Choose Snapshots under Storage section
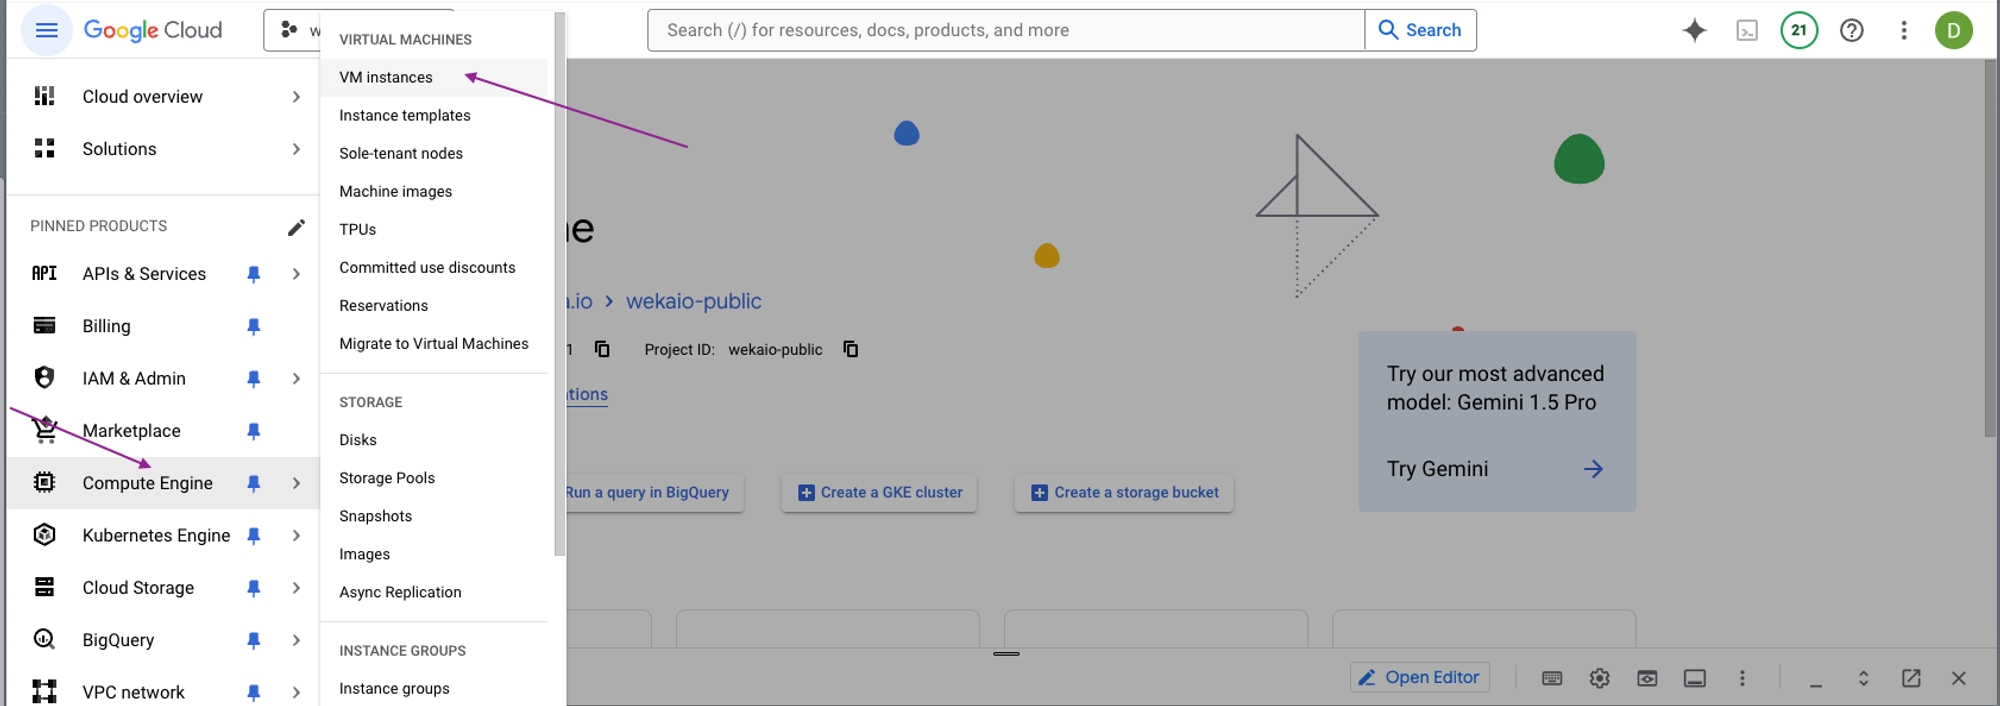Screen dimensions: 2000x706 pyautogui.click(x=375, y=516)
